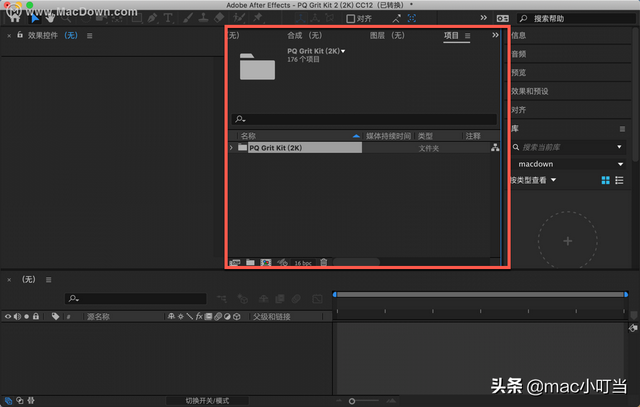The image size is (640, 407).
Task: Switch the library to grid view
Action: point(606,180)
